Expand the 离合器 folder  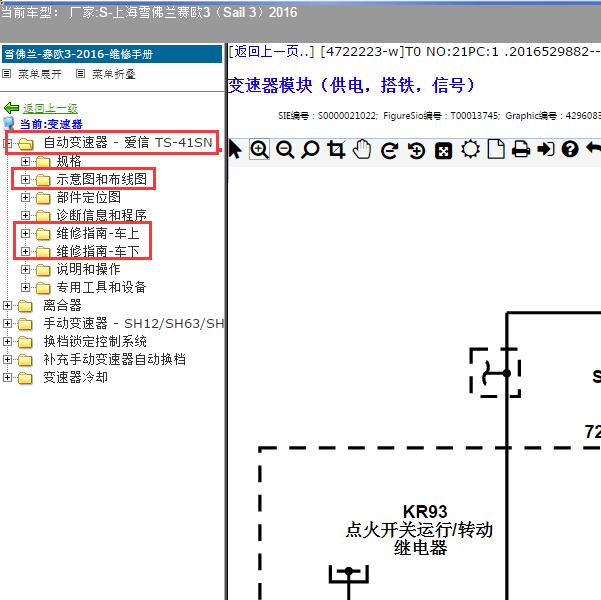(7, 306)
